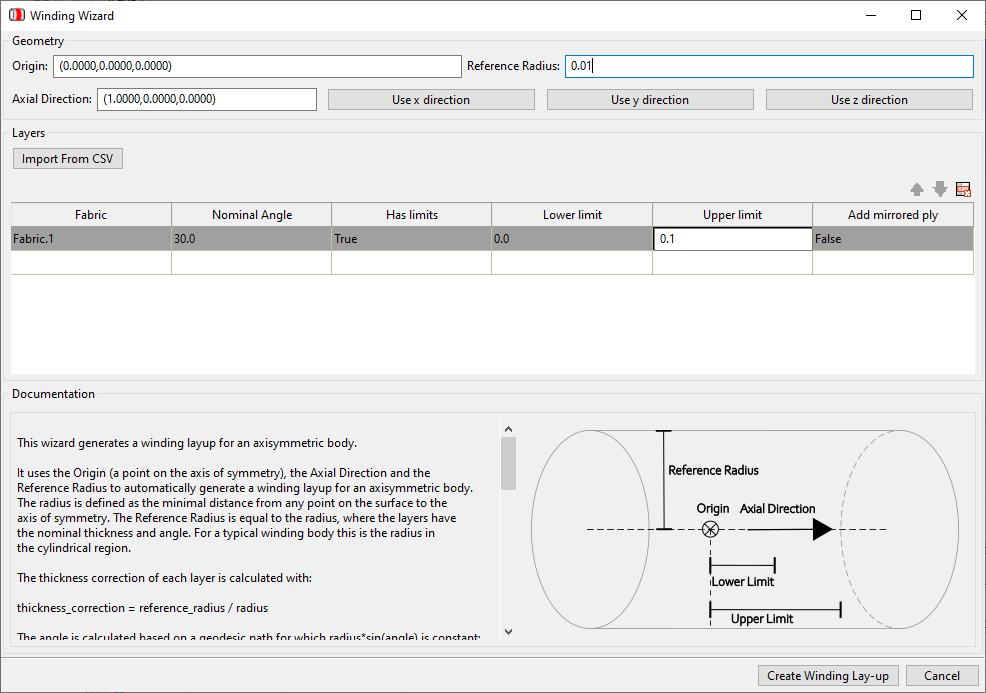Change the Nominal Angle value of 30.0
This screenshot has height=693, width=986.
[x=250, y=238]
